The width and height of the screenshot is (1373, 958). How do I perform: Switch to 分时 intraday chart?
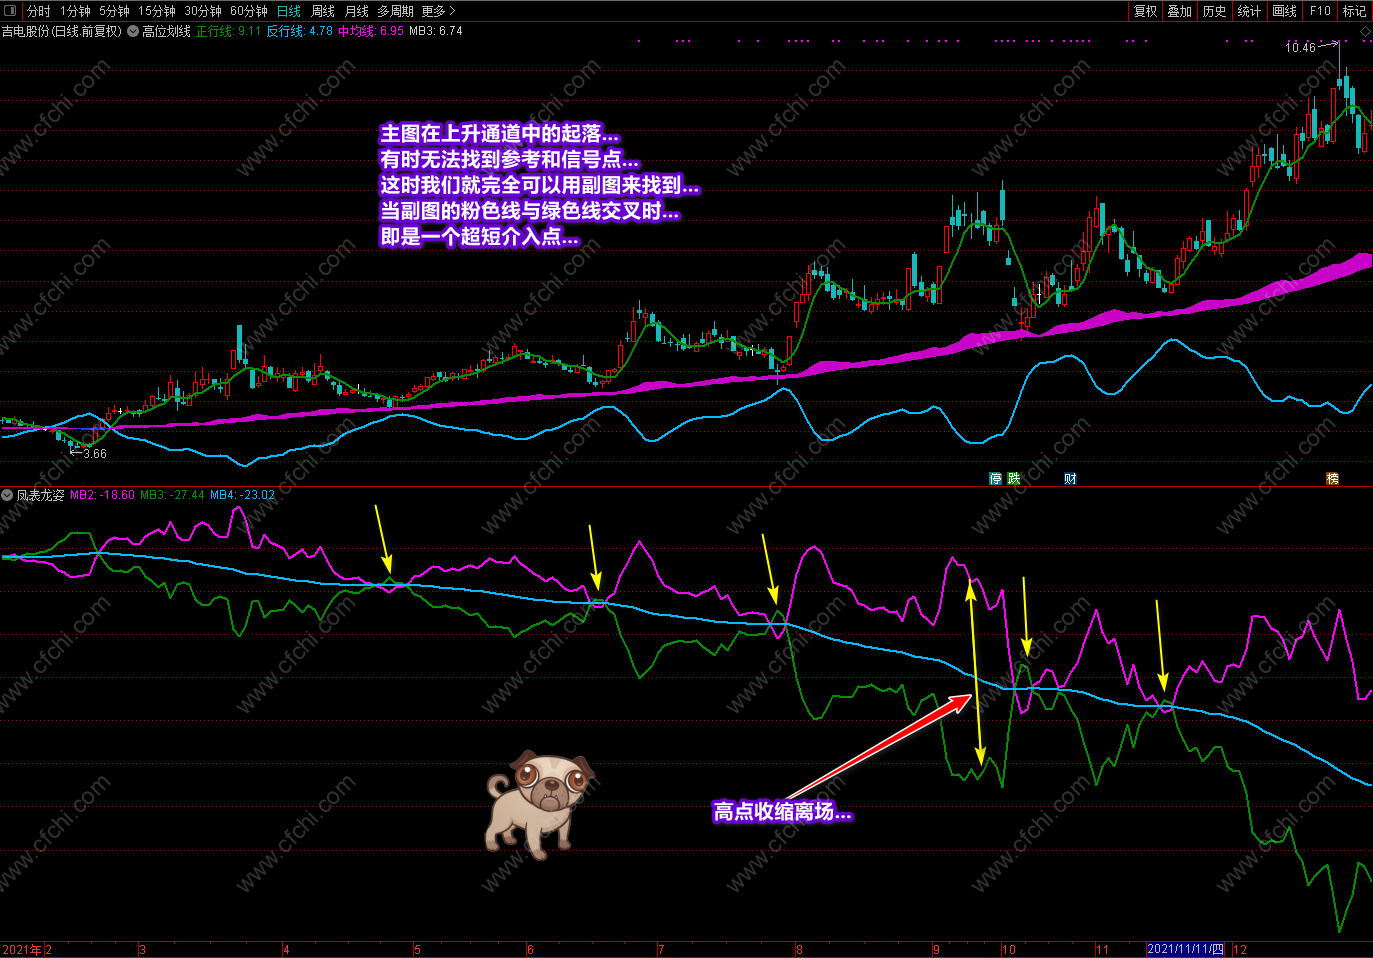click(39, 11)
